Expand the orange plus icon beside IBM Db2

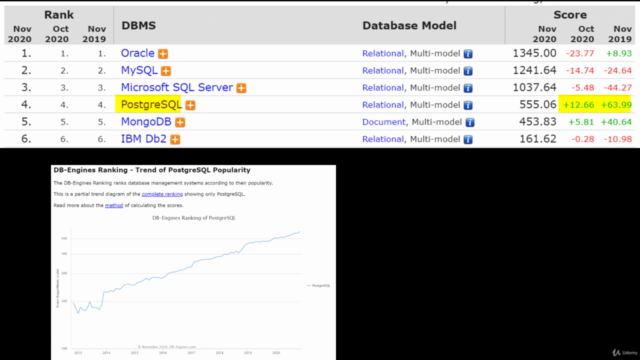(175, 139)
